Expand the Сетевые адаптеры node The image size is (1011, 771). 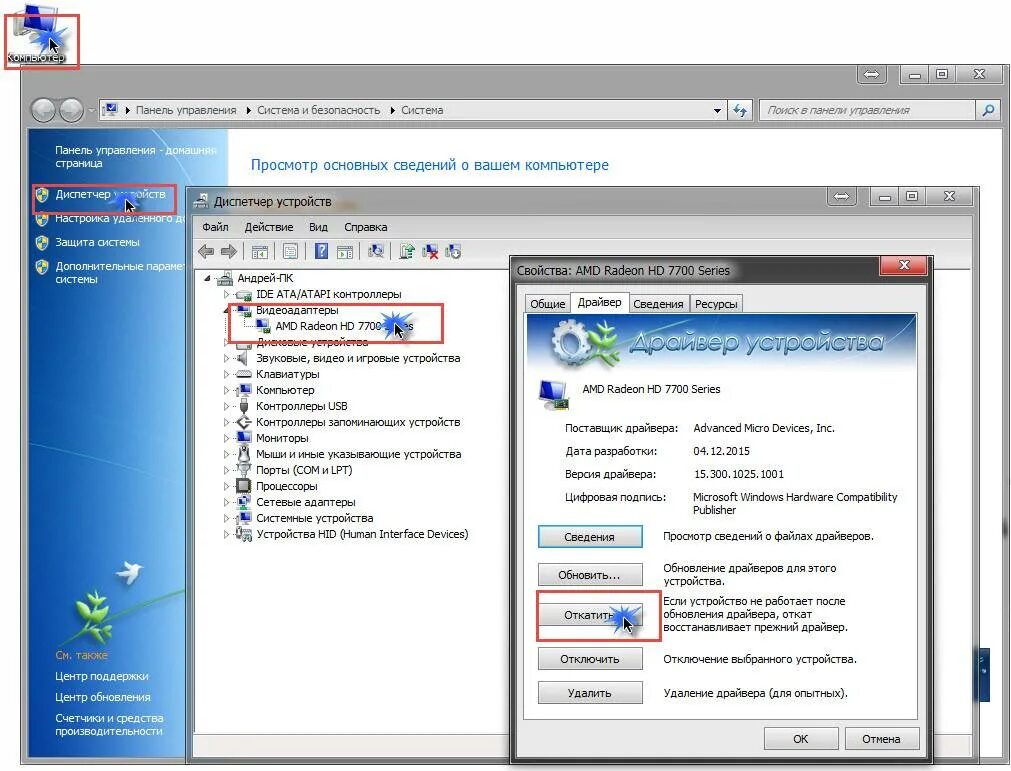(226, 502)
